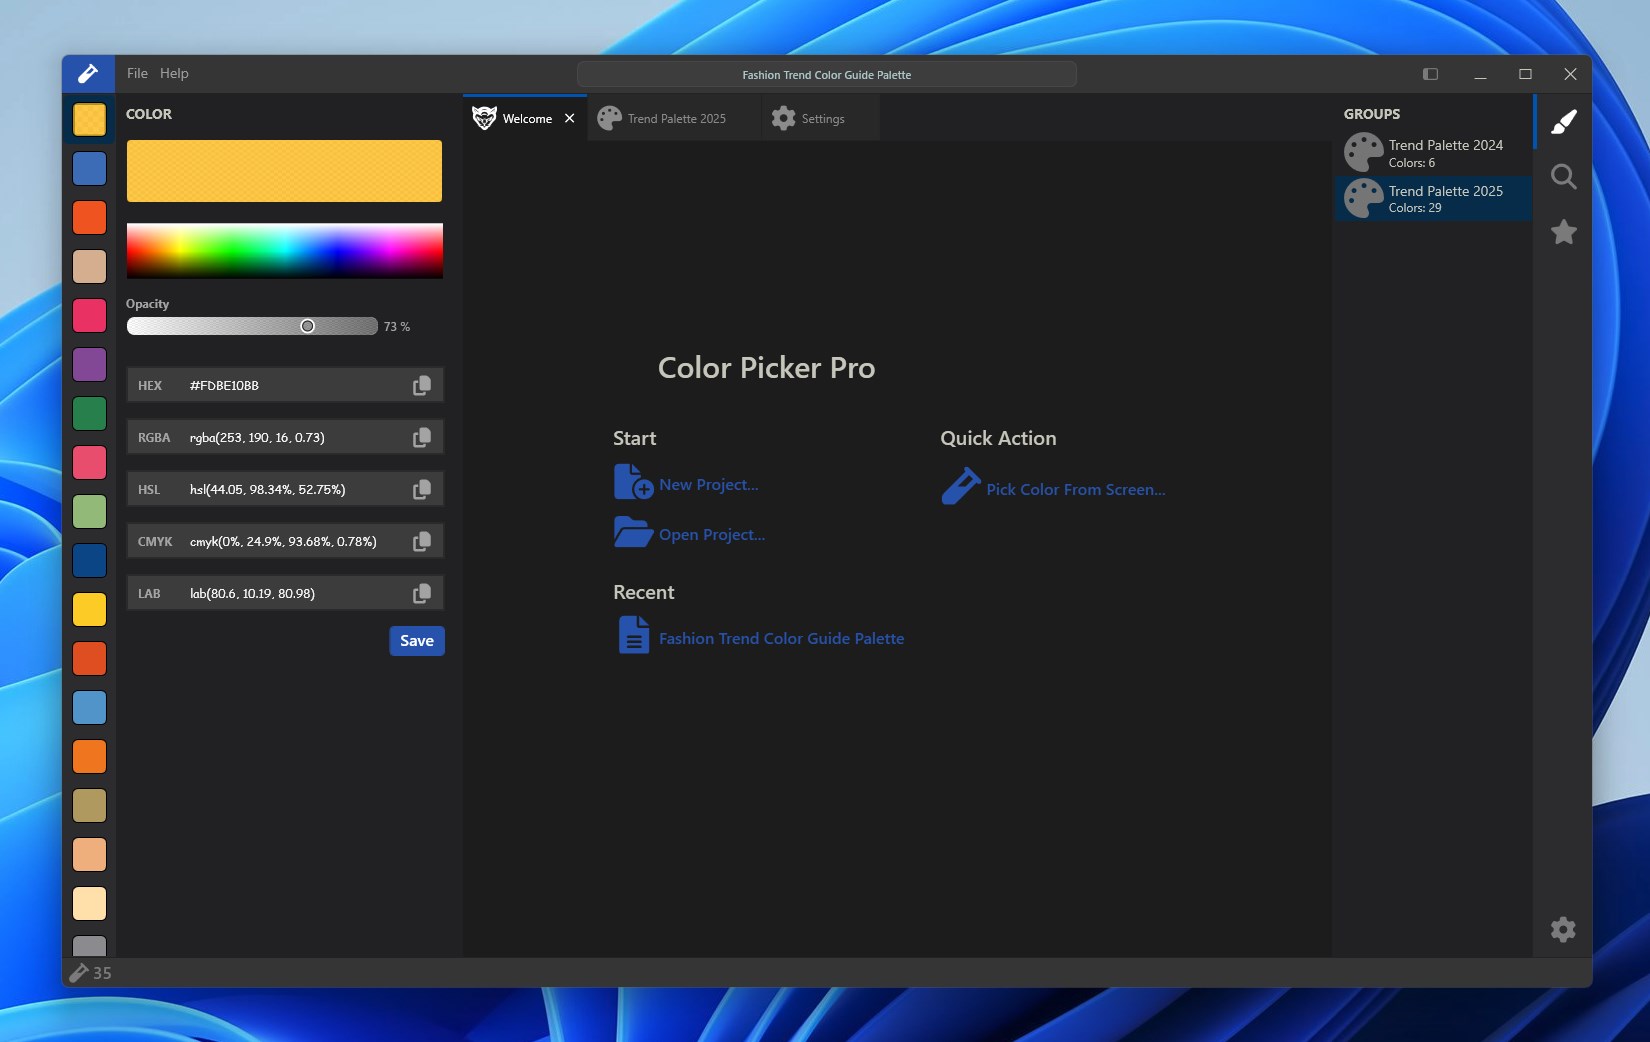Image resolution: width=1650 pixels, height=1042 pixels.
Task: Click the status bar eyedropper icon
Action: coord(78,972)
